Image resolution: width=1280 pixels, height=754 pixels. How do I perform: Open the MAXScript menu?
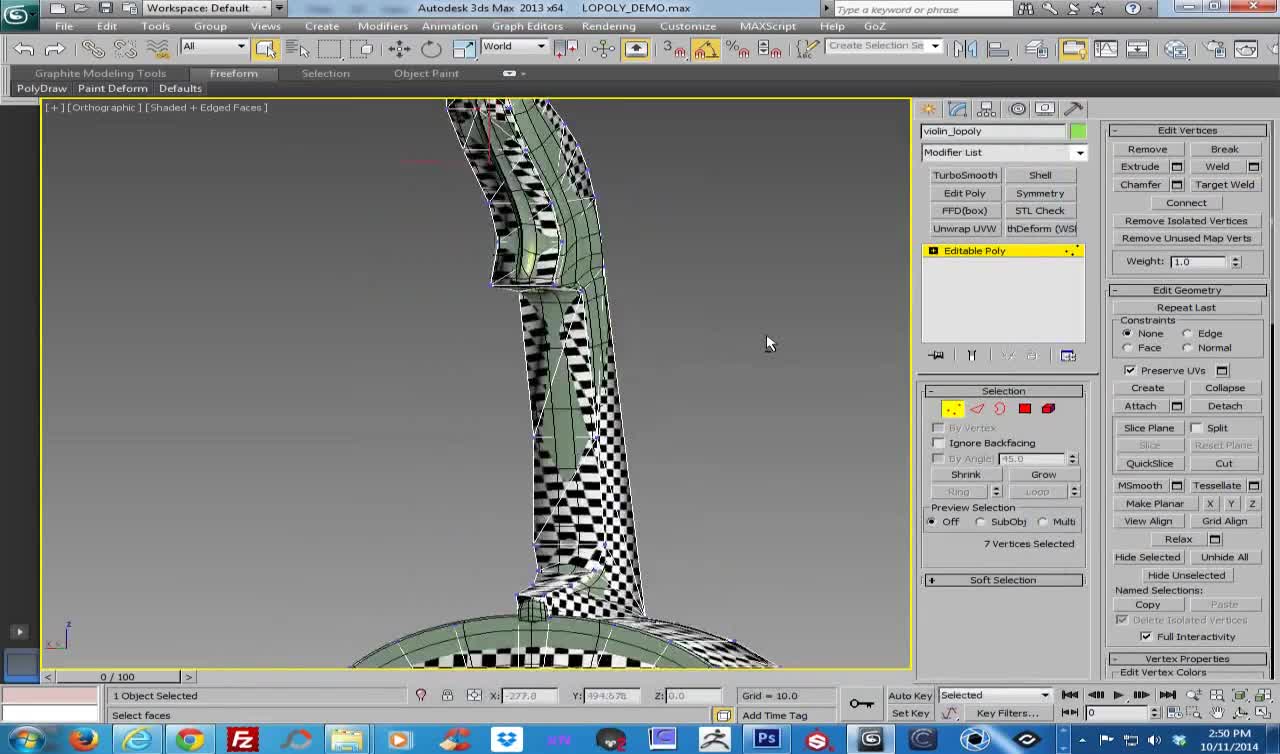coord(768,26)
